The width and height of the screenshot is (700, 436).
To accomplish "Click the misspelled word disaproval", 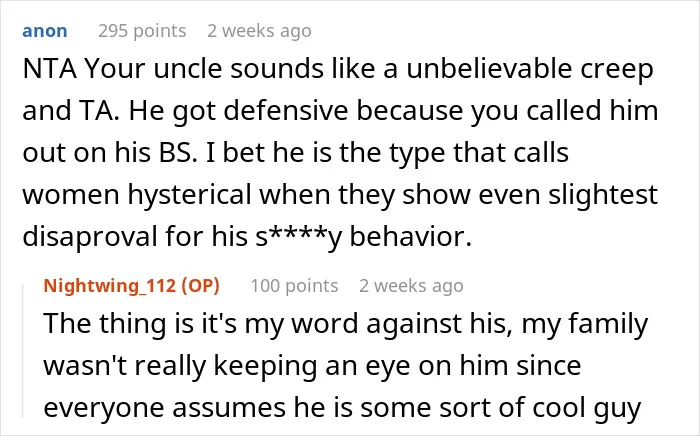I will coord(91,237).
